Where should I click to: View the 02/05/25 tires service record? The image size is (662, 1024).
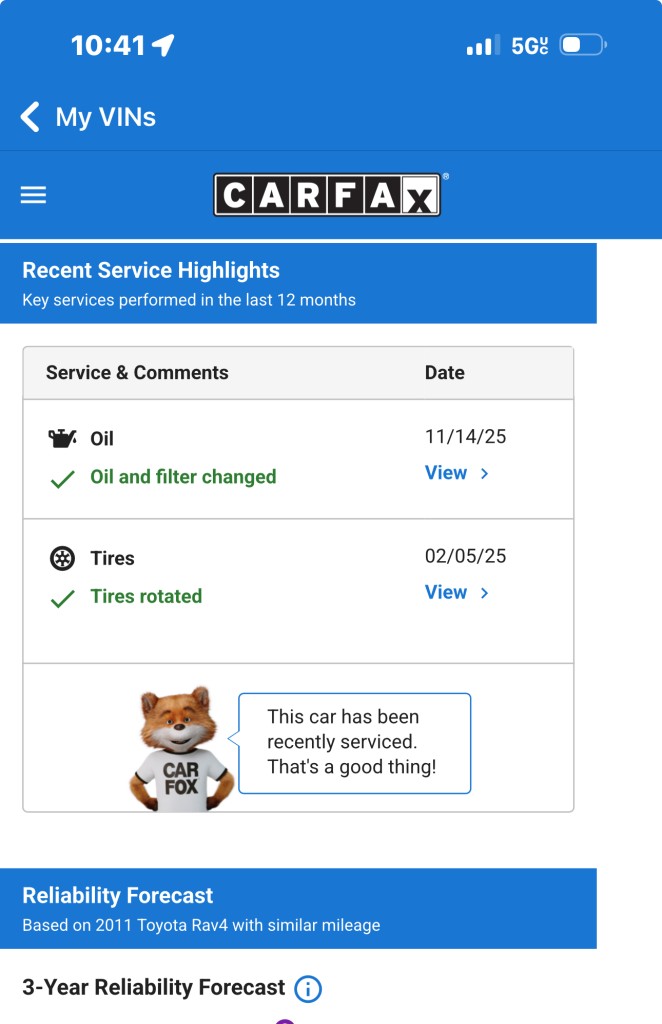(x=446, y=592)
